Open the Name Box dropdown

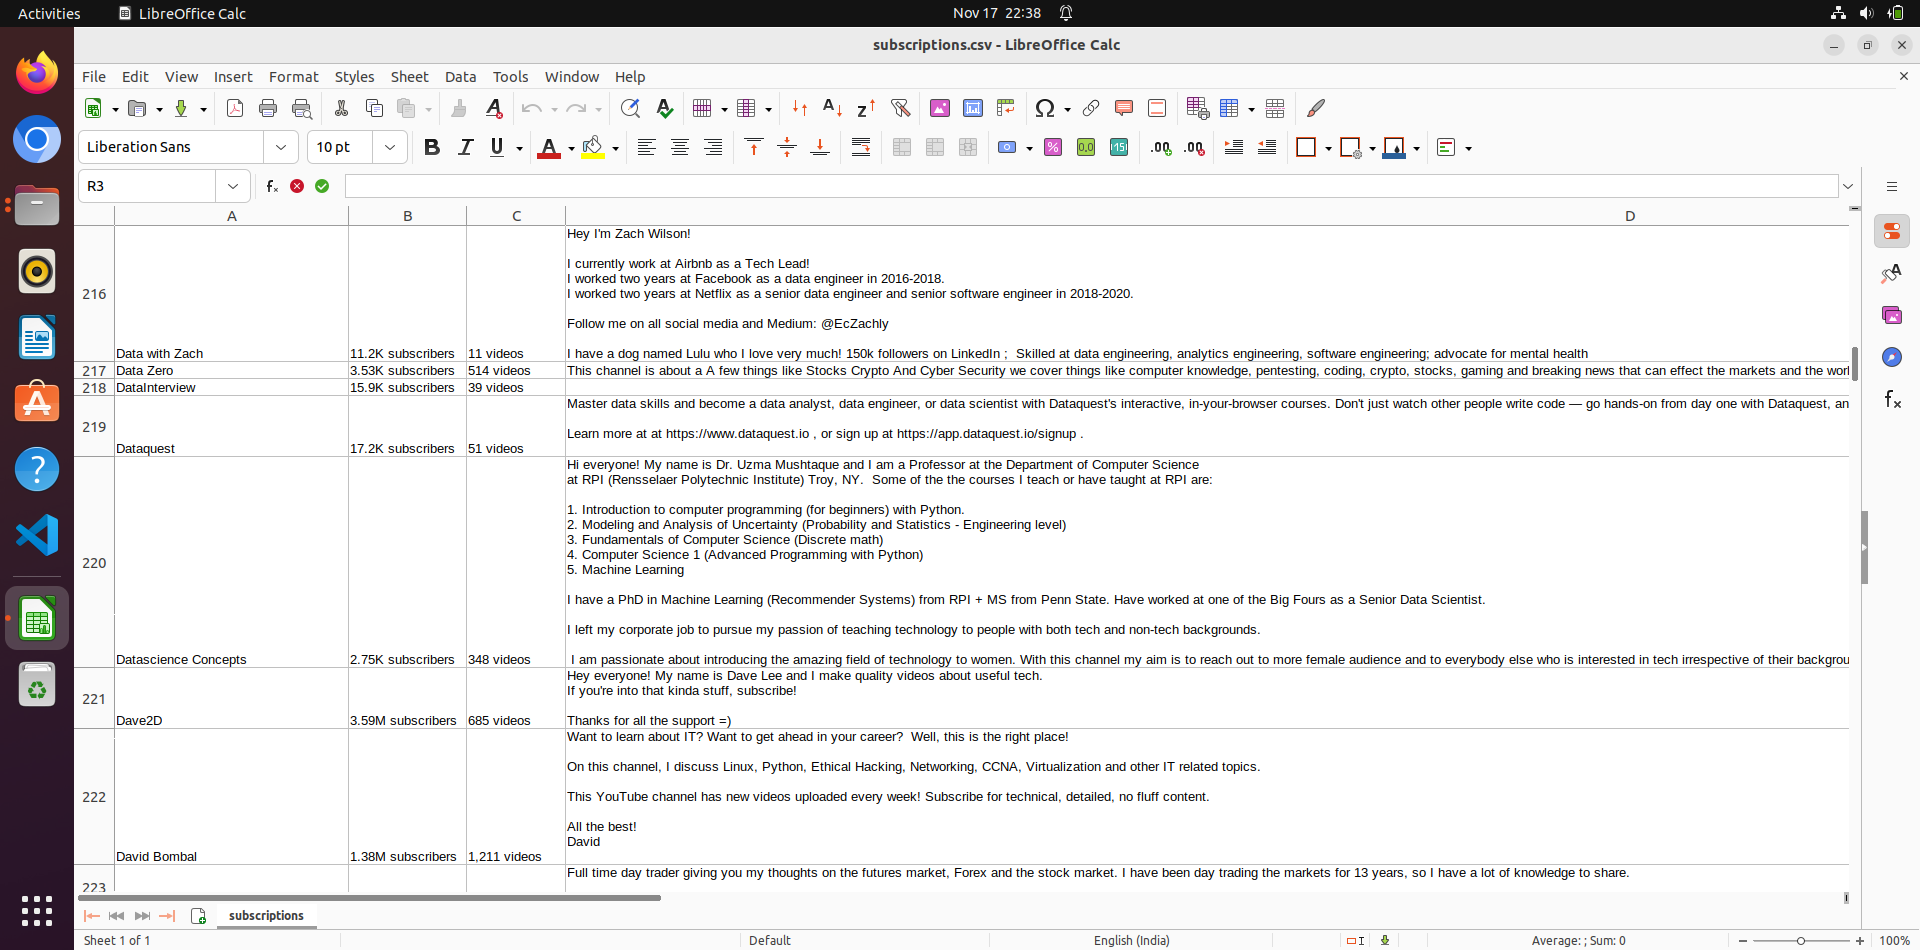233,185
